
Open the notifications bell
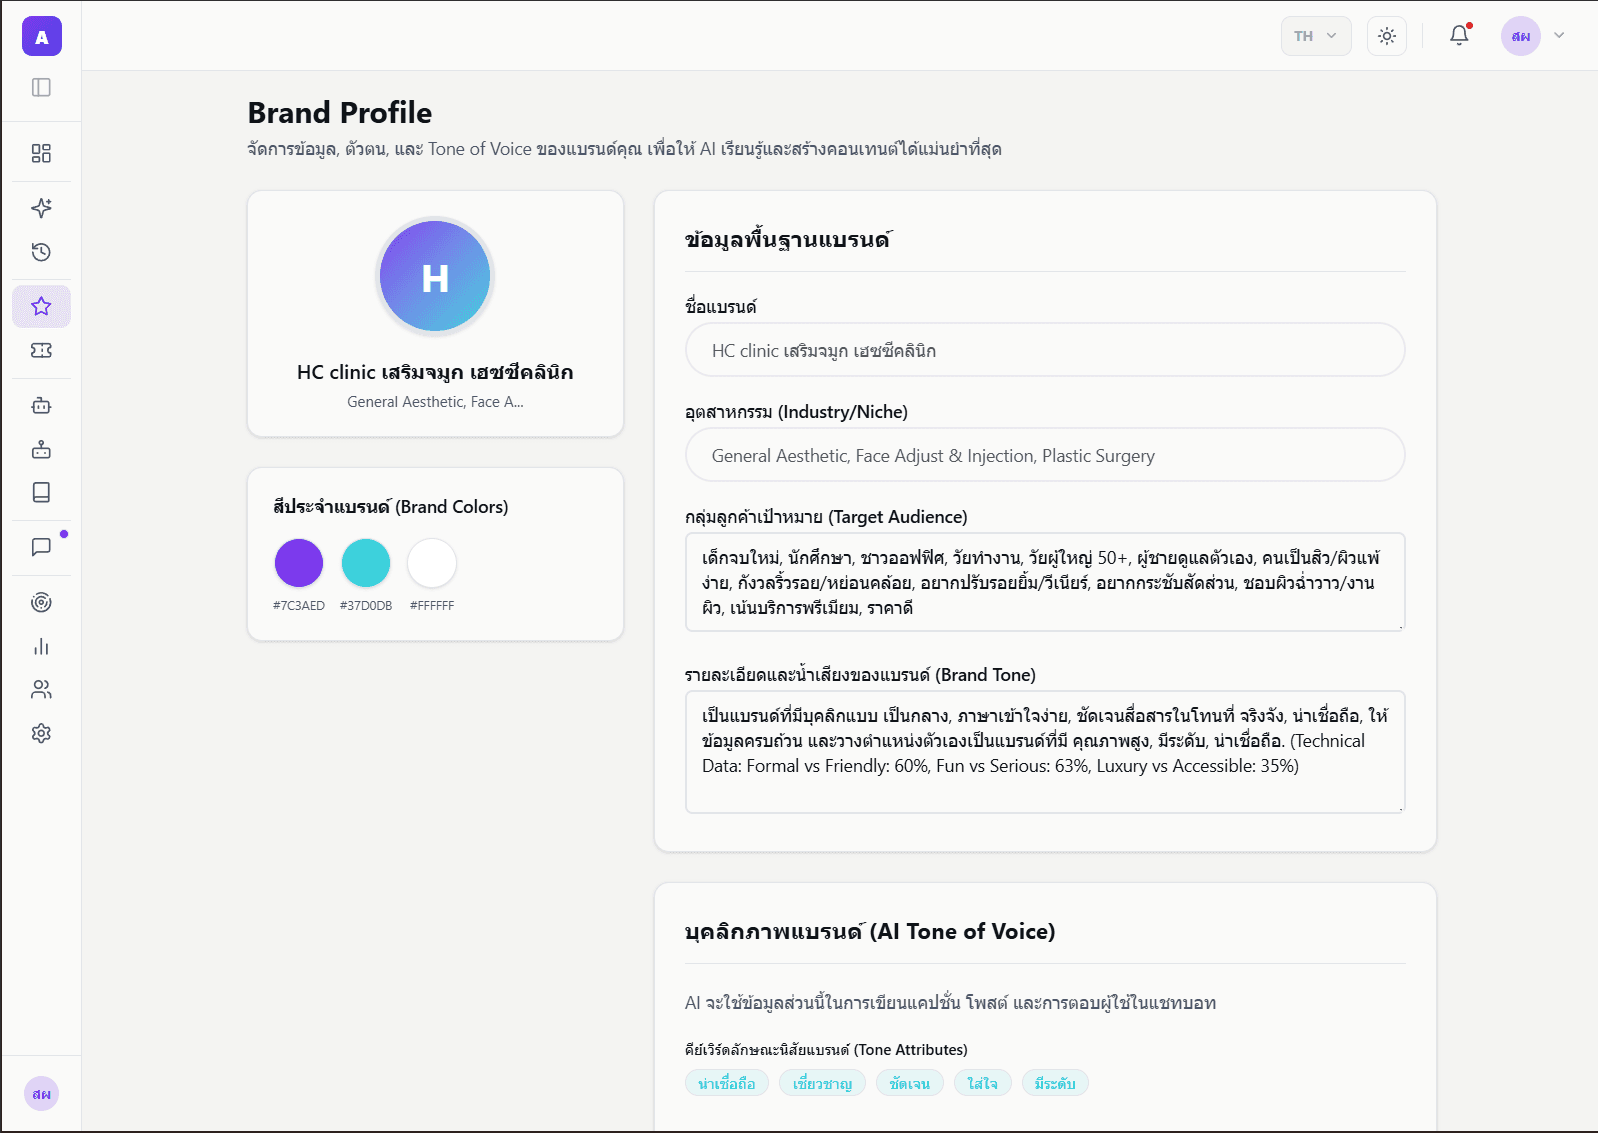tap(1459, 36)
